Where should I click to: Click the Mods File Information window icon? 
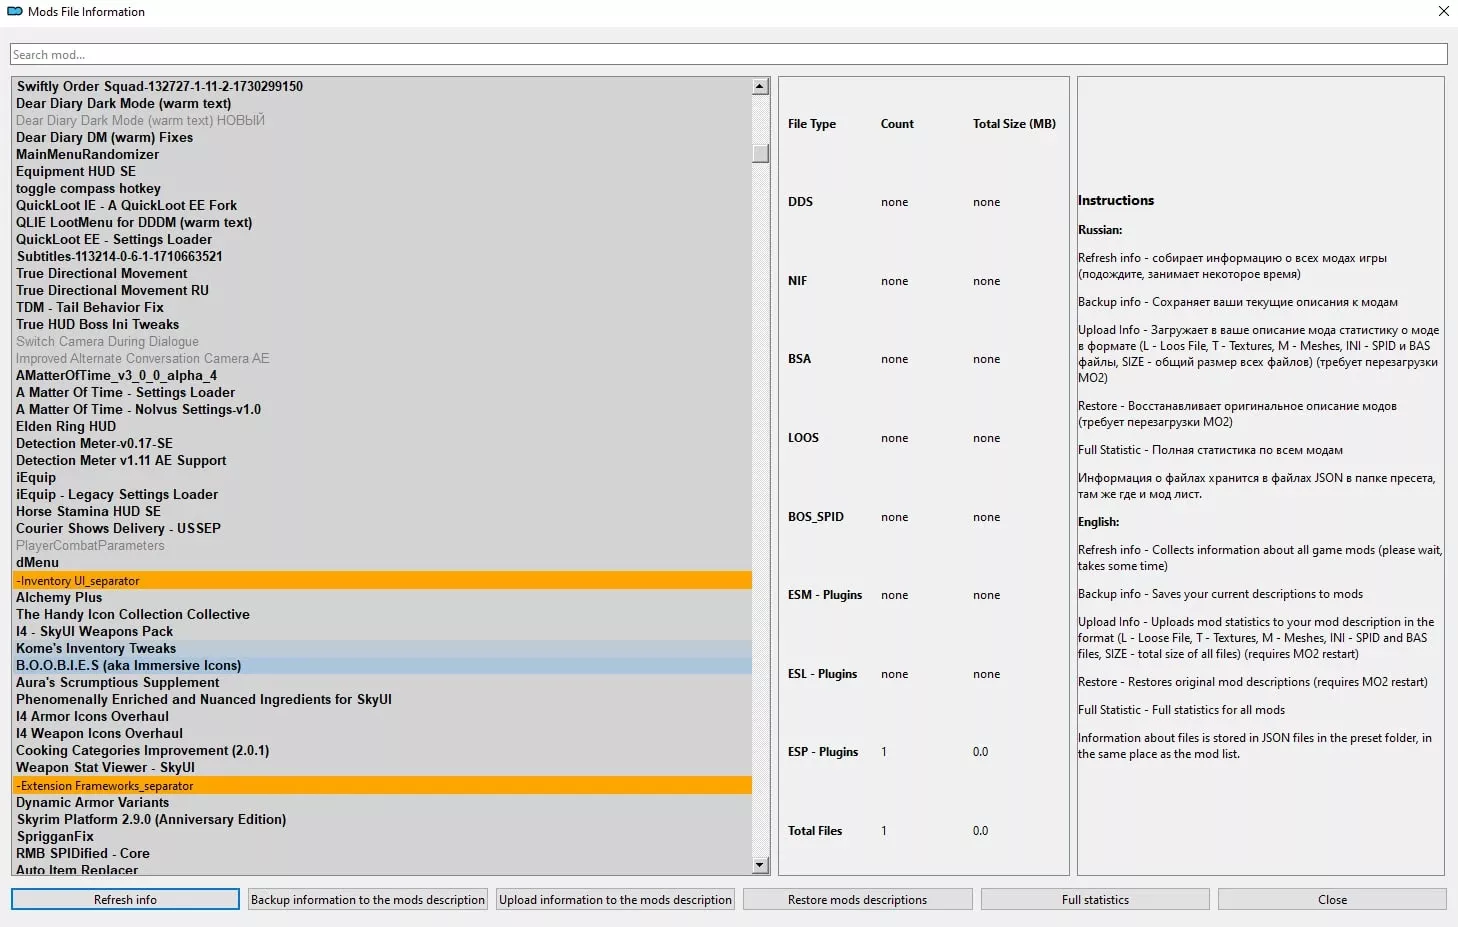click(x=15, y=12)
